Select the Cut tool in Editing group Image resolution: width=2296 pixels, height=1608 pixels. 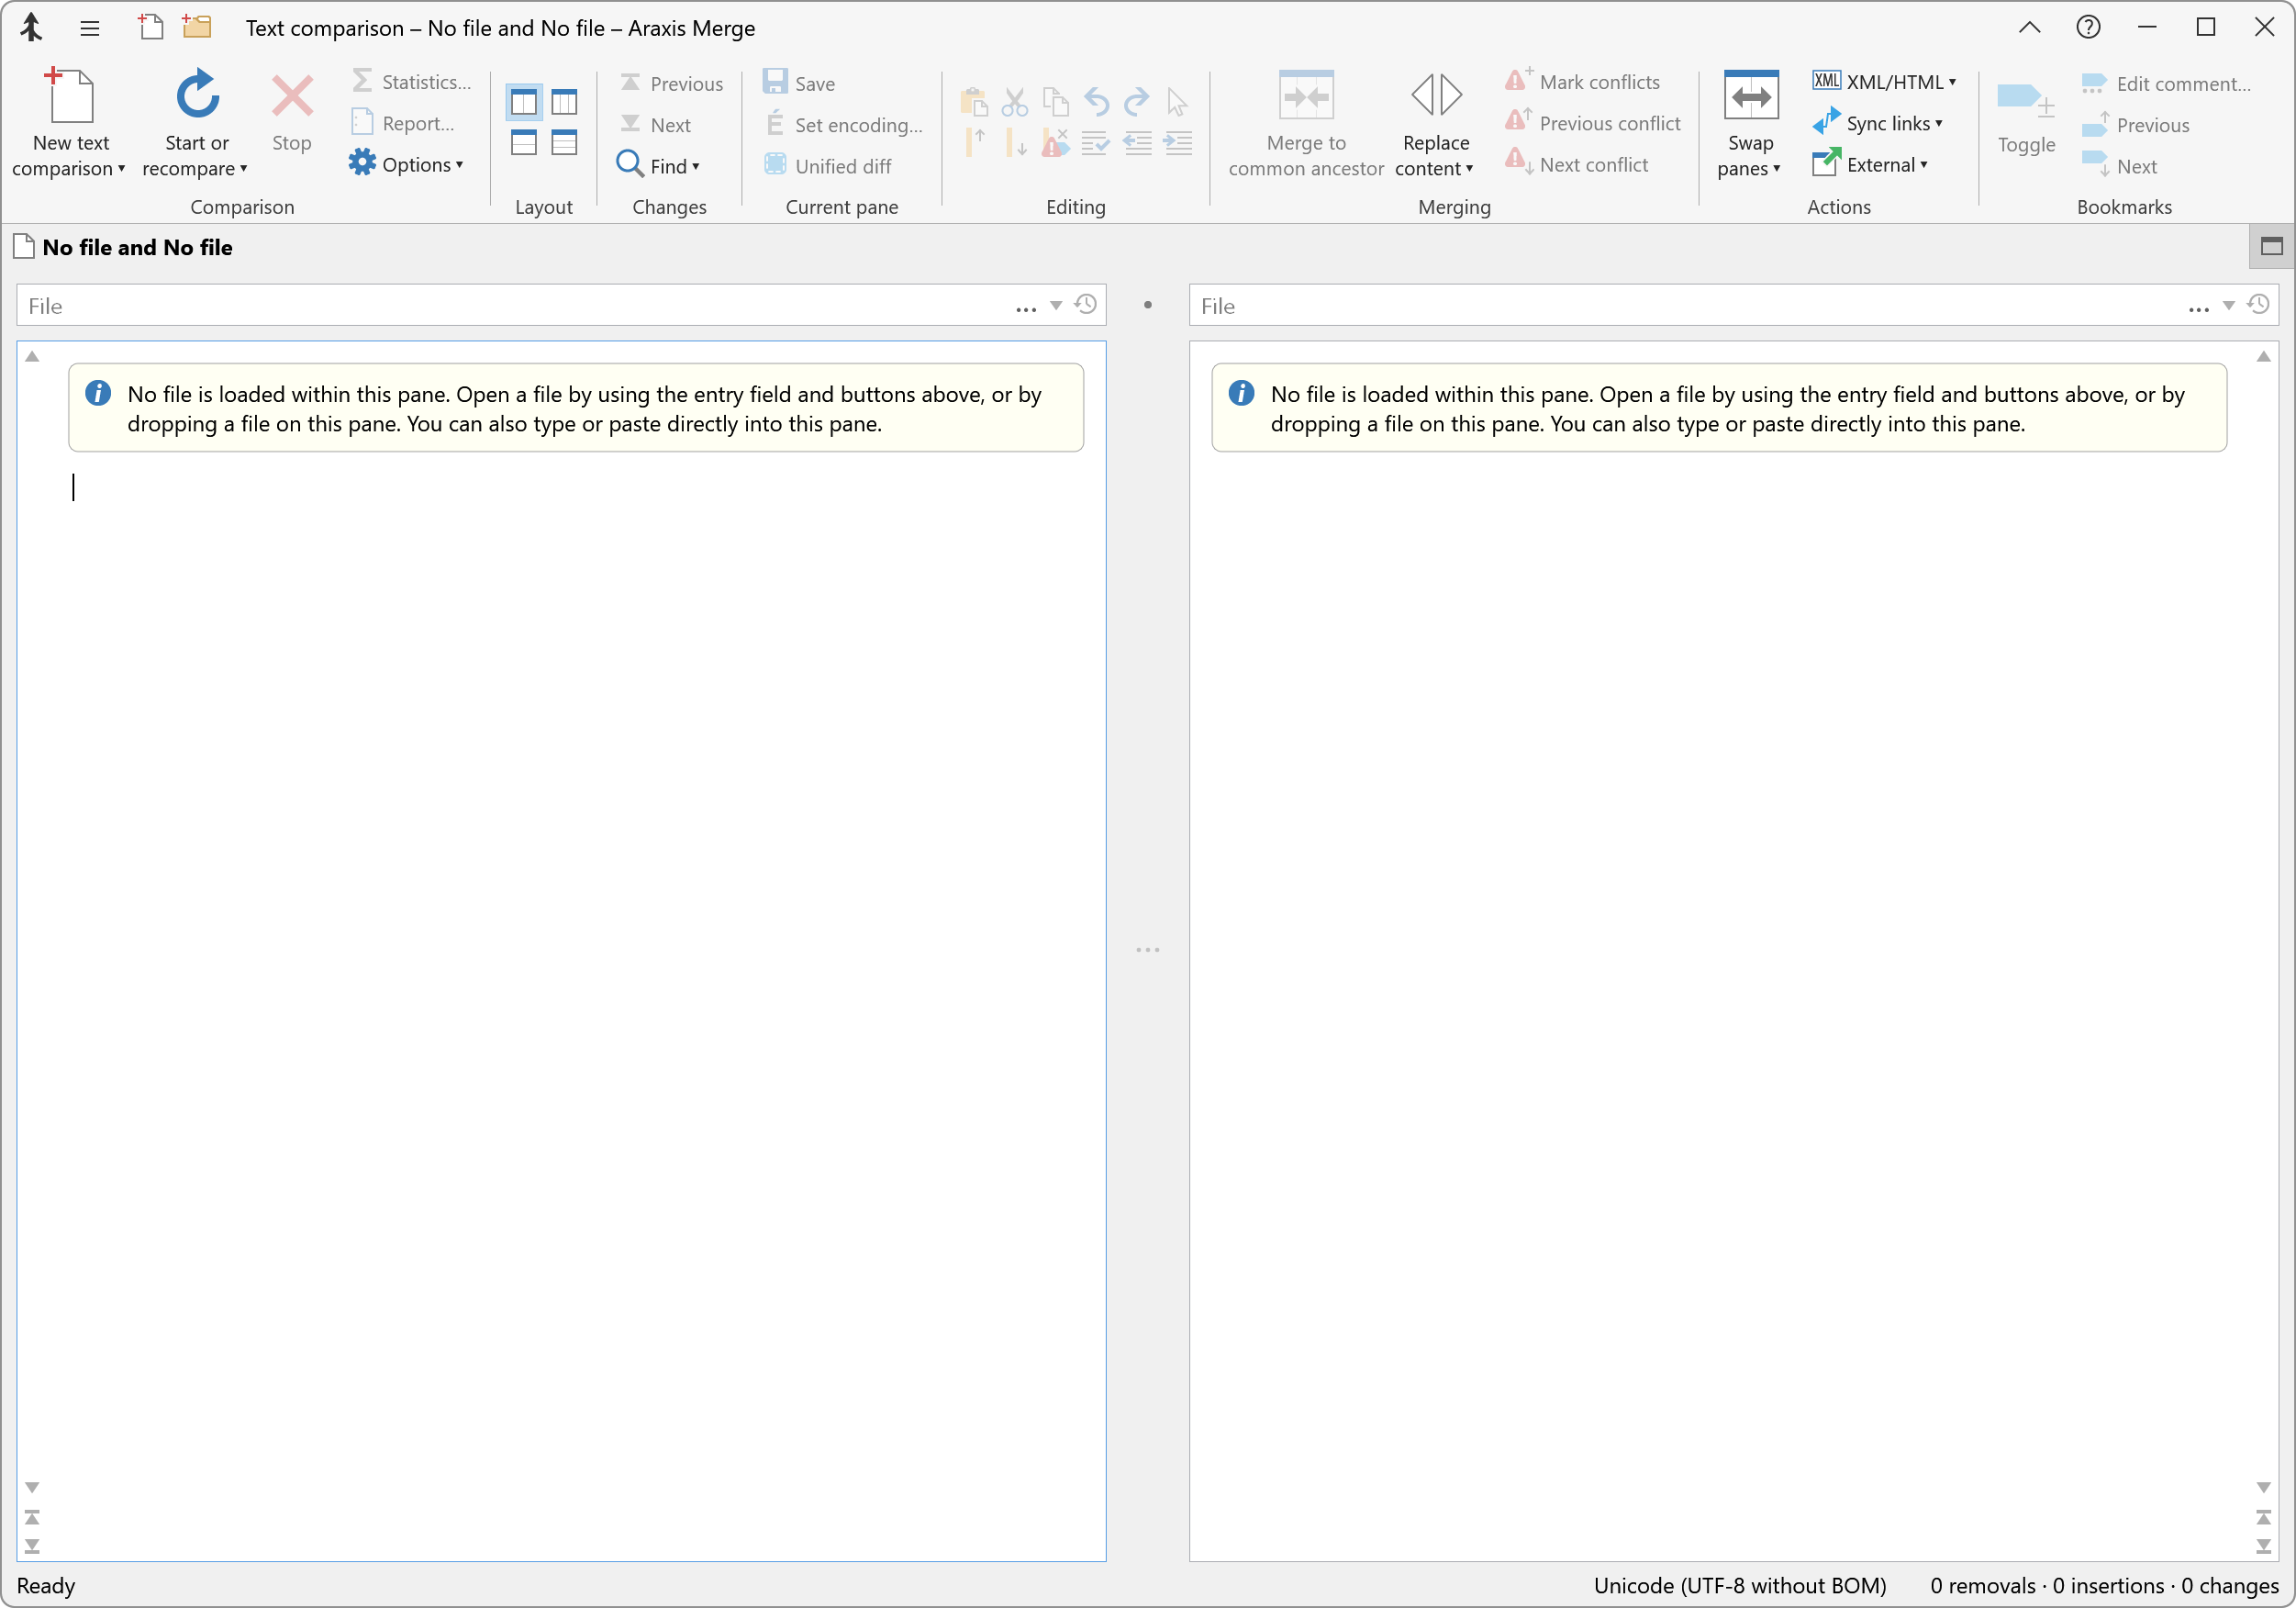pos(1014,101)
